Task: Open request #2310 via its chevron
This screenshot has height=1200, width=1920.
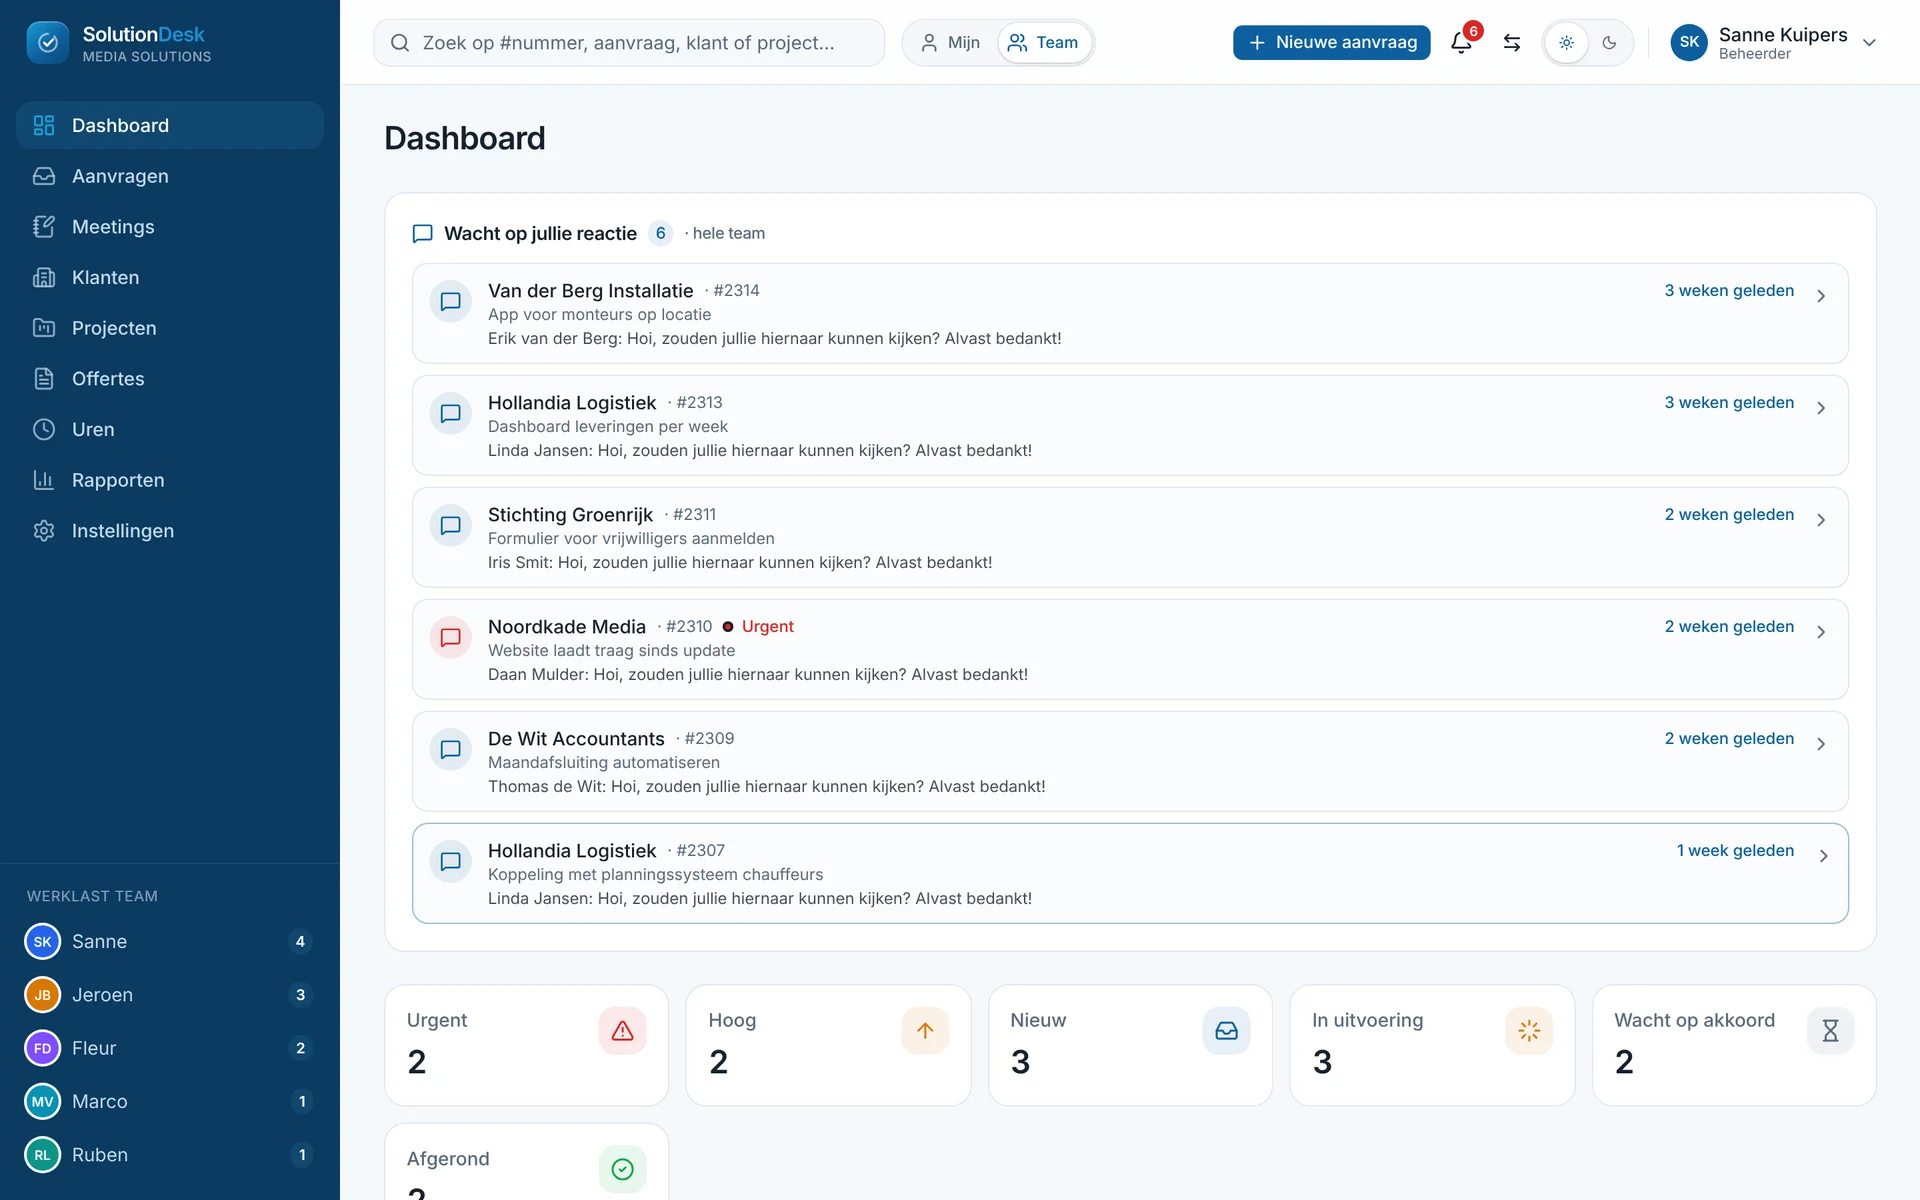Action: (1821, 632)
